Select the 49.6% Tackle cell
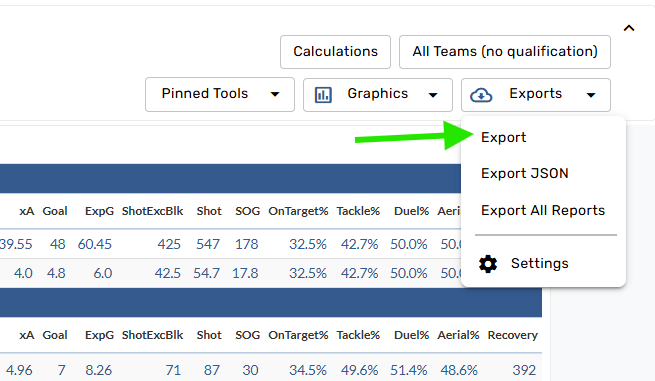This screenshot has width=655, height=381. 359,371
